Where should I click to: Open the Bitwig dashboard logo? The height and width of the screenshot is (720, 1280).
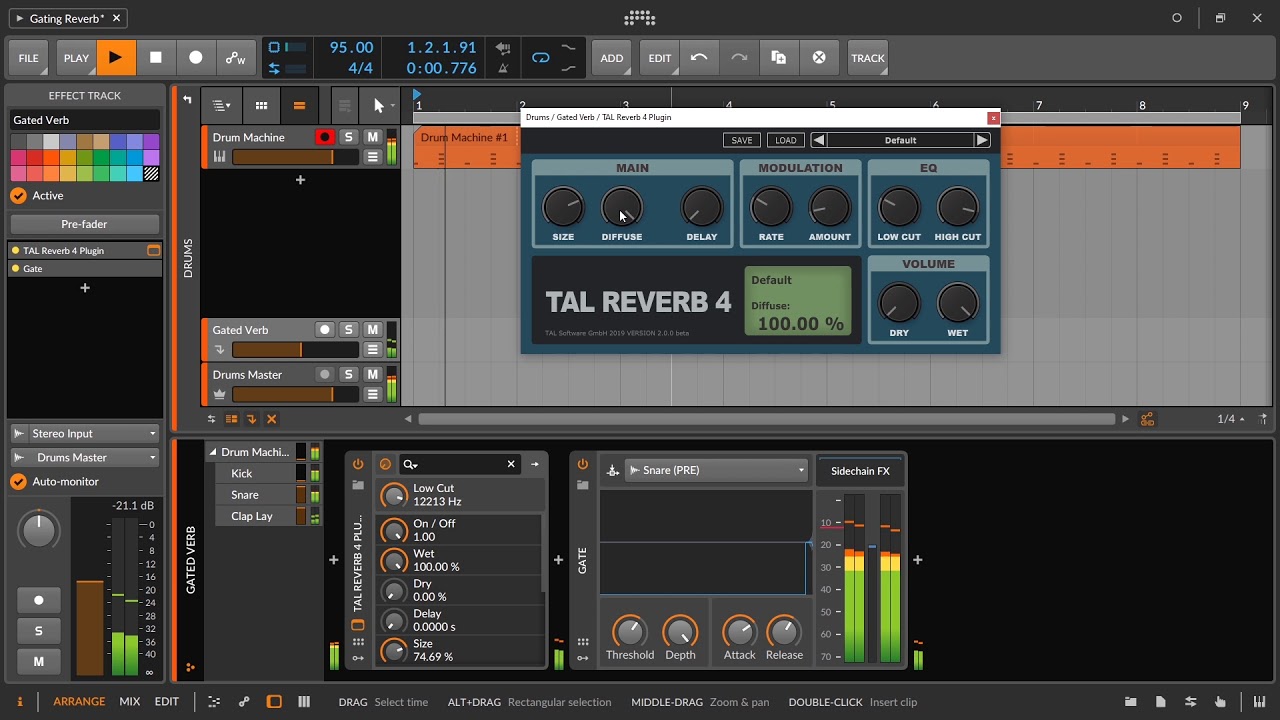tap(640, 18)
